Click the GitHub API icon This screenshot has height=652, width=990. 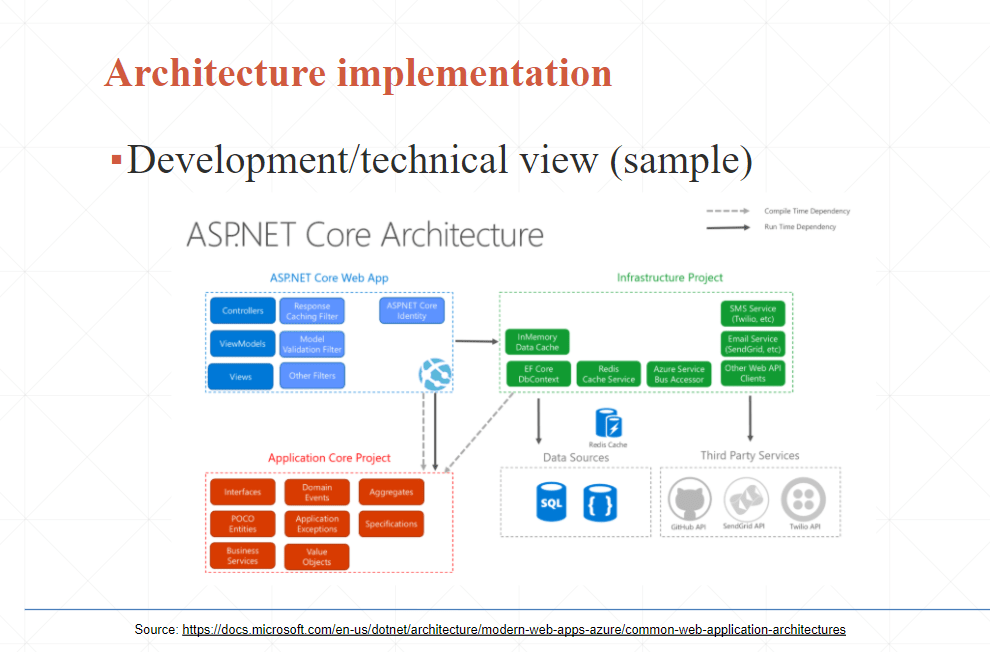coord(689,499)
